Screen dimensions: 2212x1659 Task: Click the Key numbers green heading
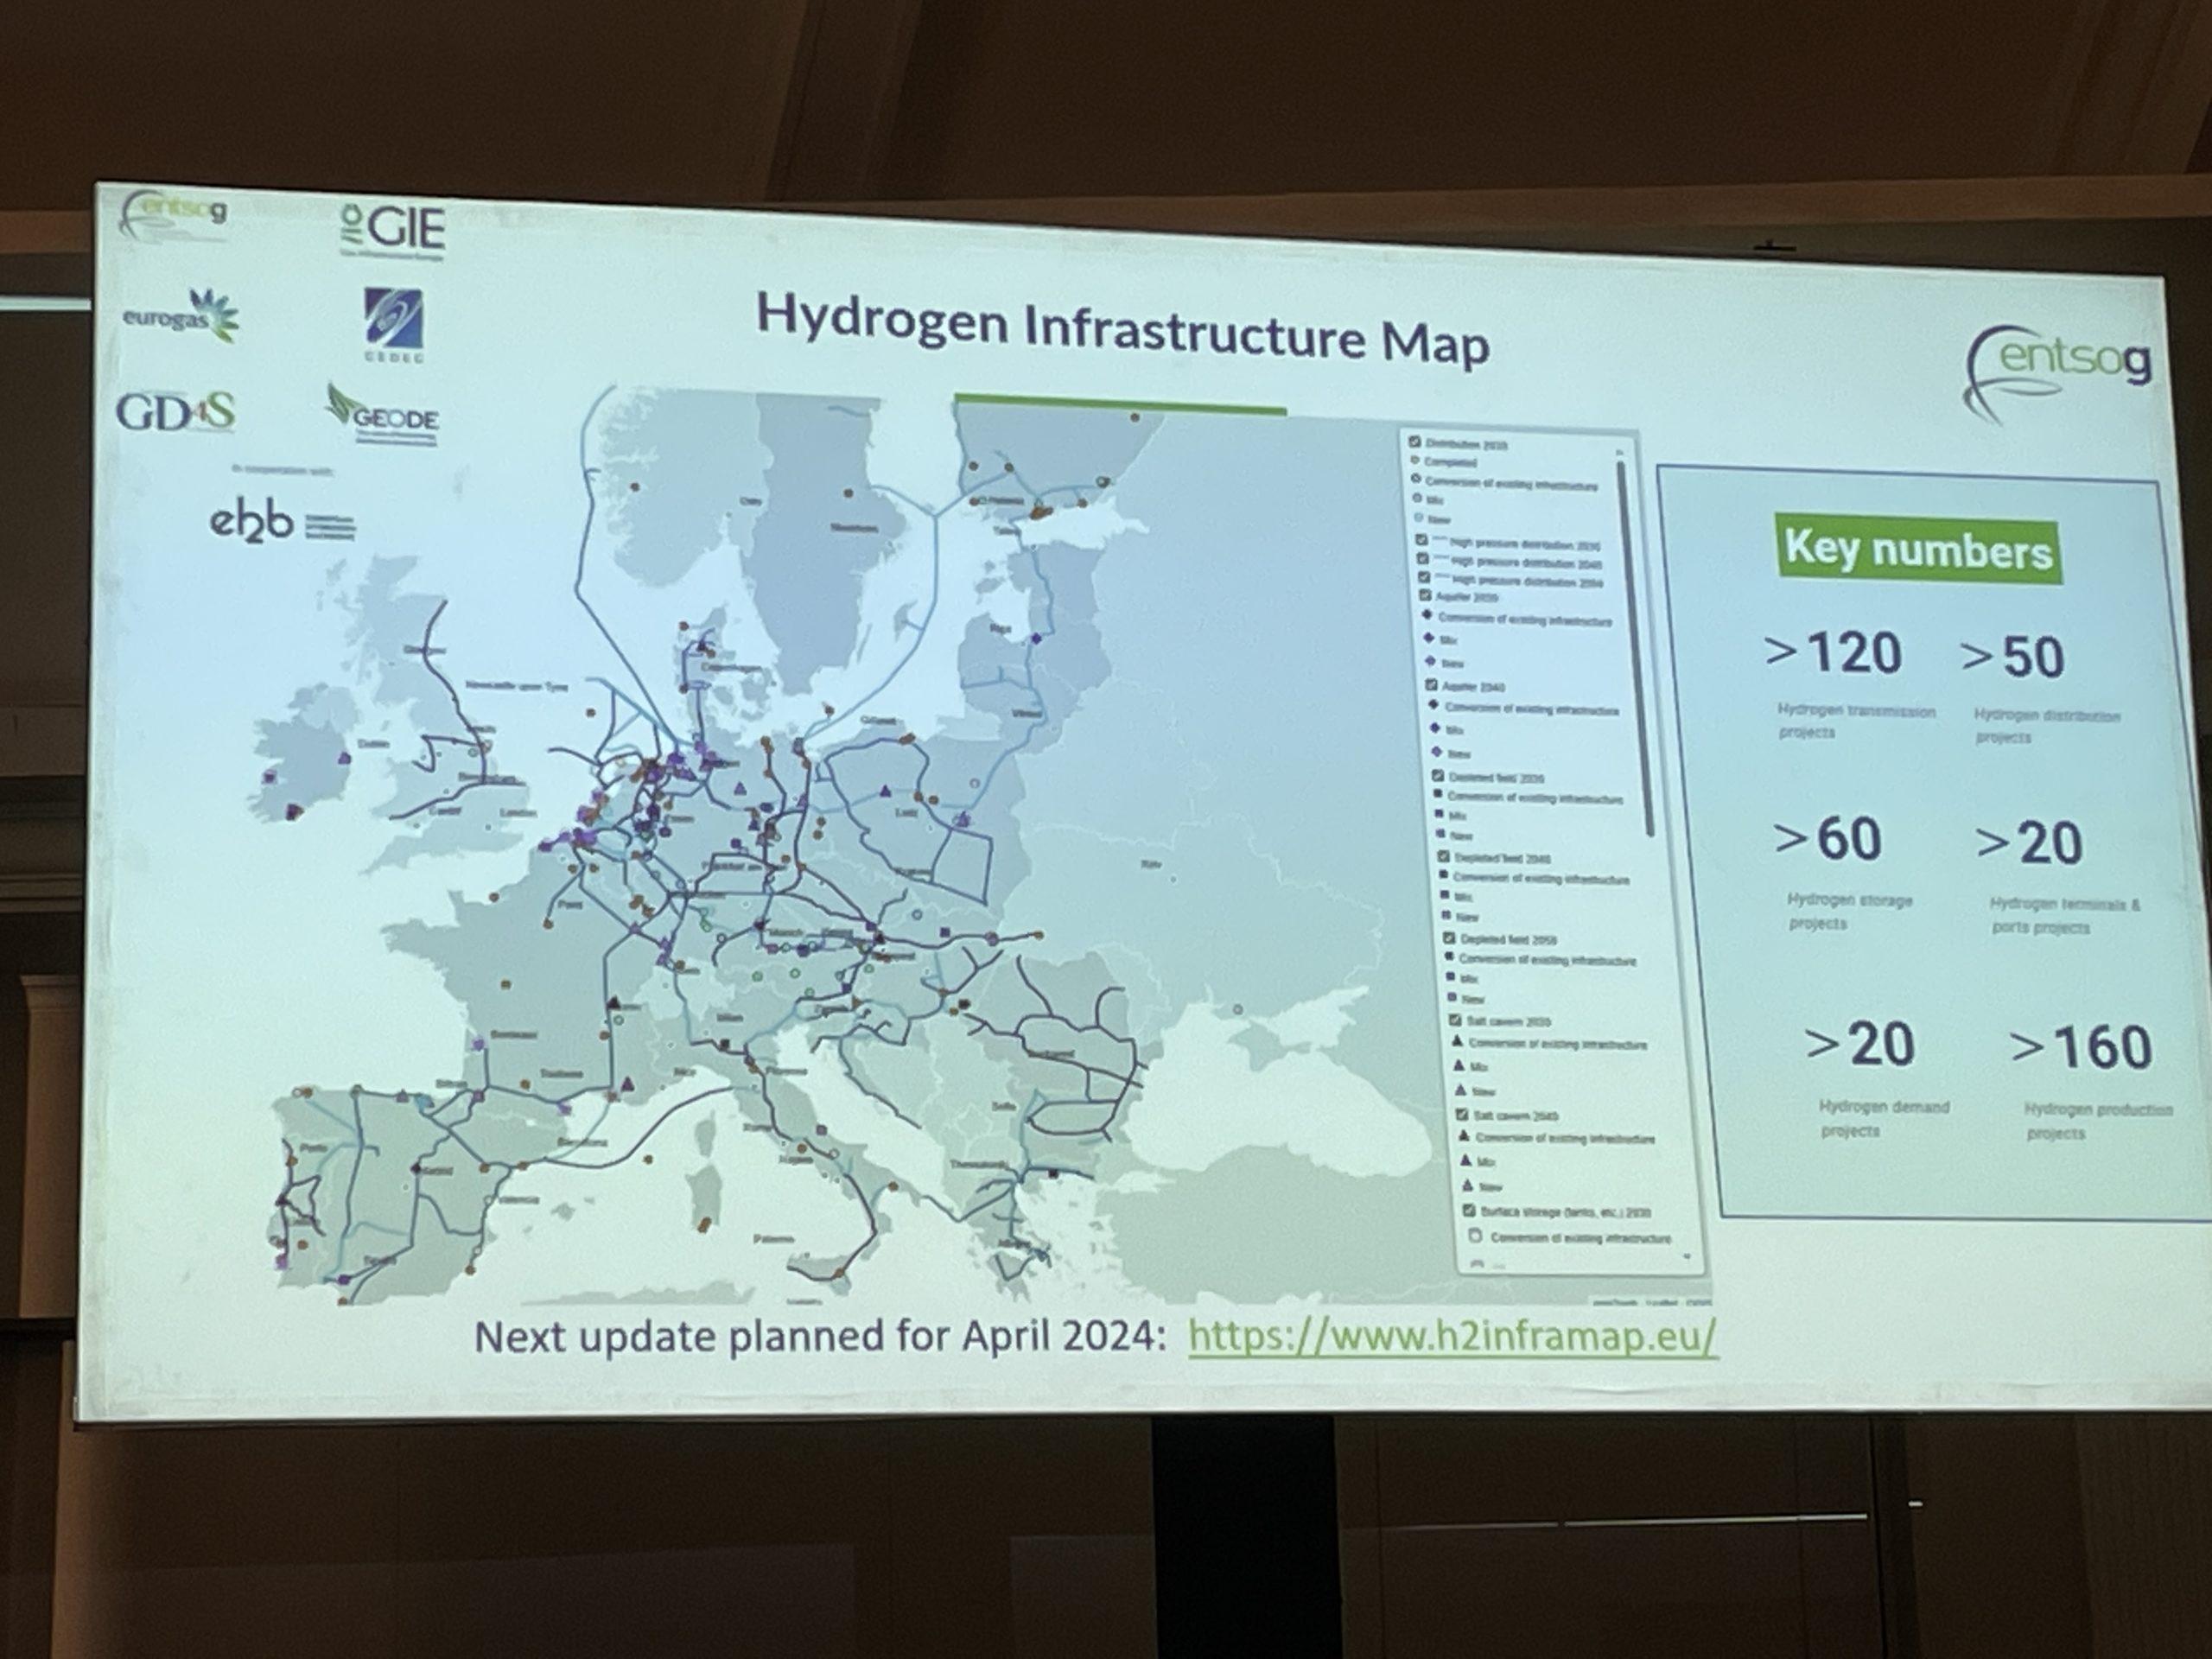1917,549
